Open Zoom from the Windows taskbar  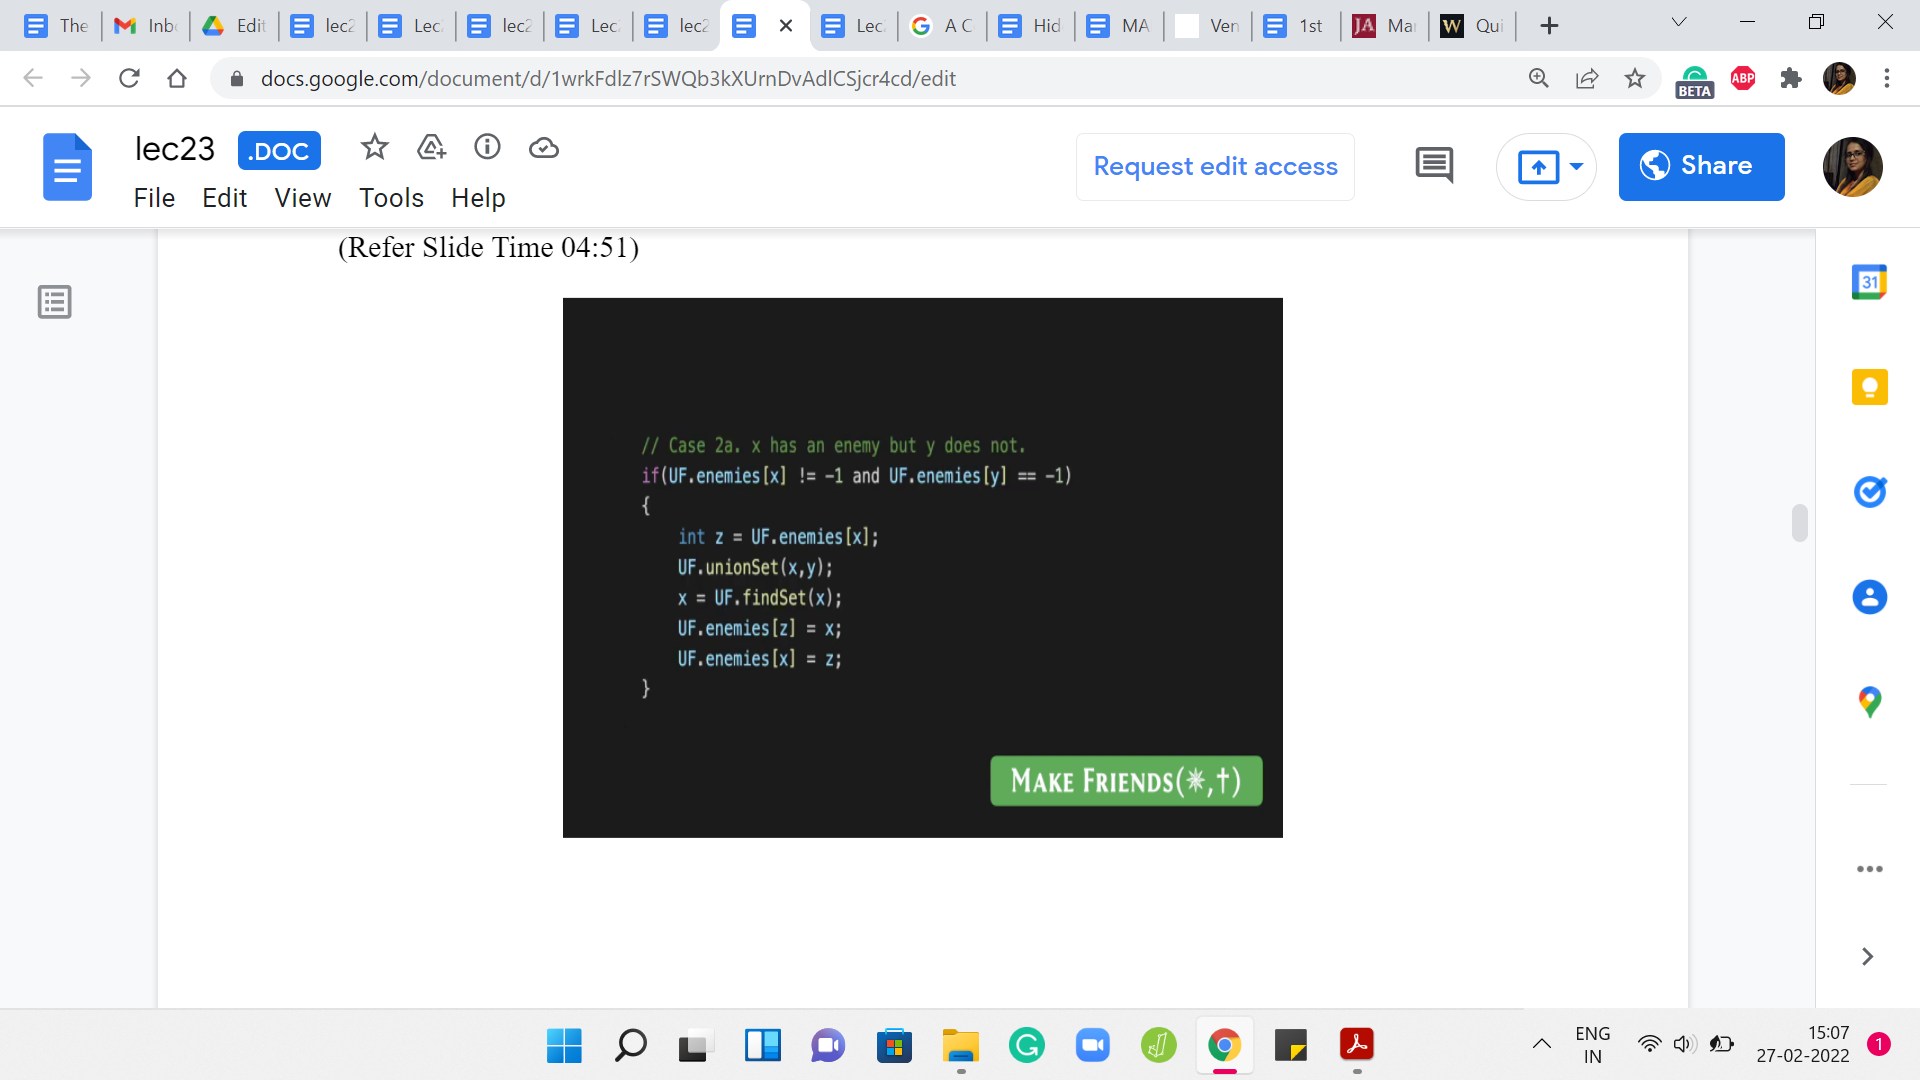point(1092,1046)
